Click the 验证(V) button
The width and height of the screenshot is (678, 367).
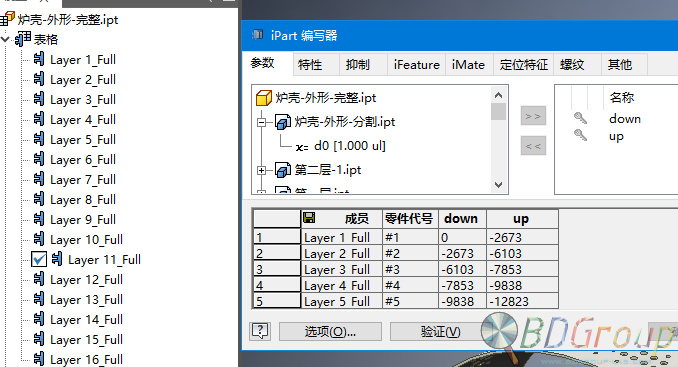(x=440, y=332)
